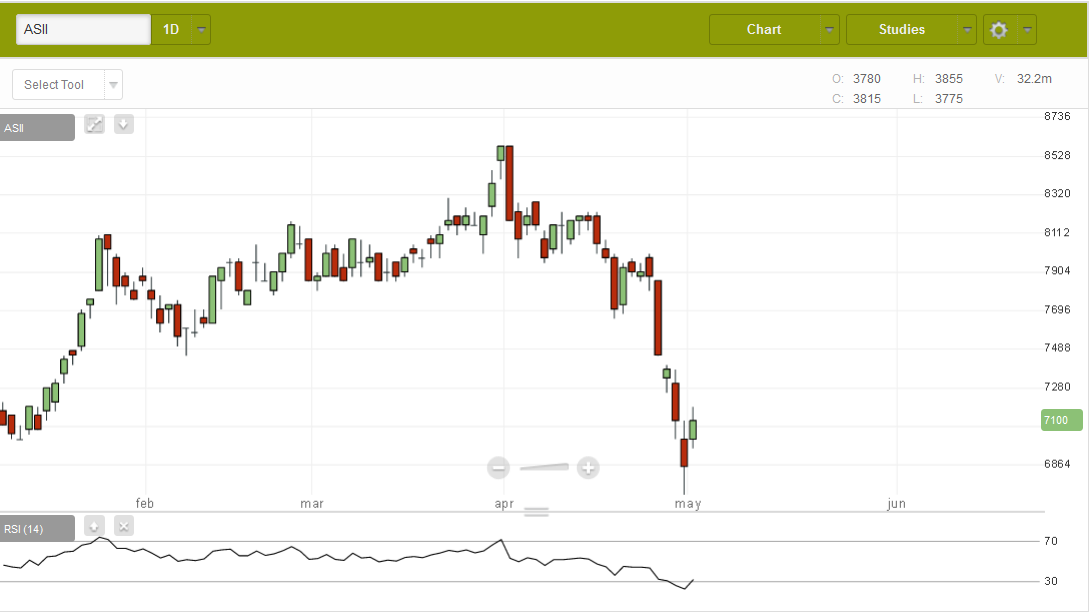Click the ASII symbol input field
This screenshot has width=1091, height=615.
click(83, 30)
